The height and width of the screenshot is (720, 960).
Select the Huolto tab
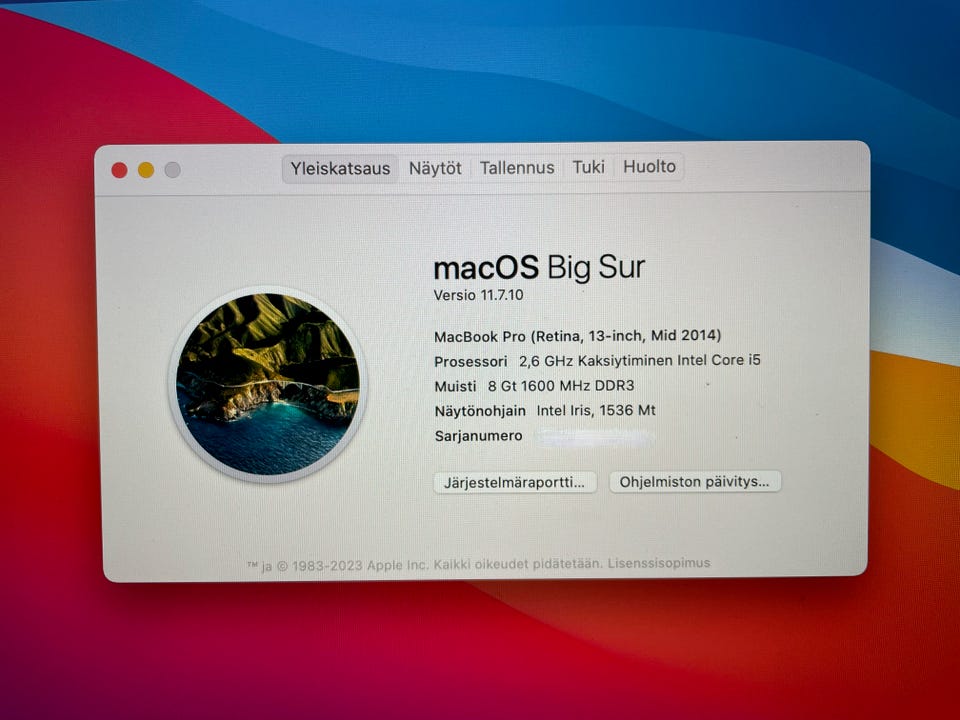649,167
